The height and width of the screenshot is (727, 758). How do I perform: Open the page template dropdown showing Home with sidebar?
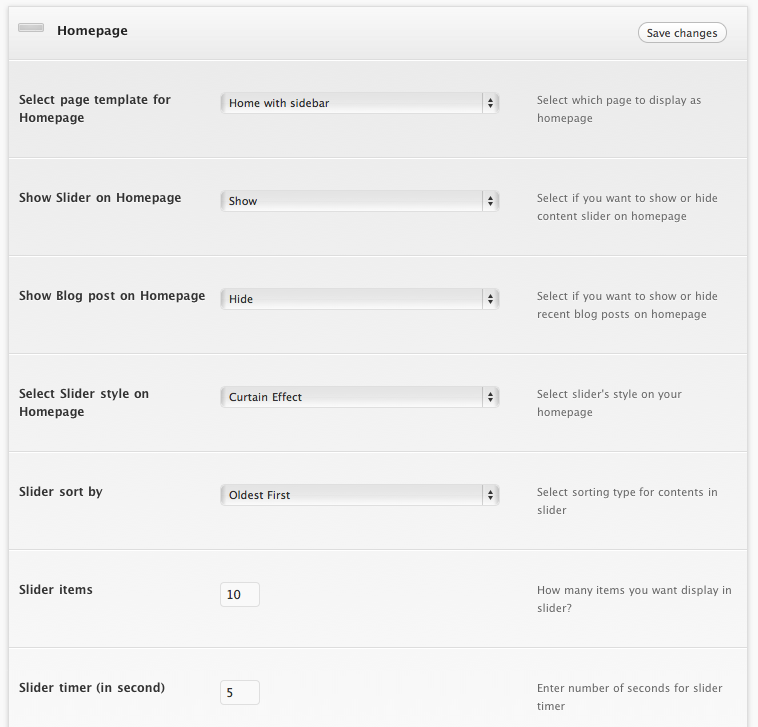tap(359, 103)
